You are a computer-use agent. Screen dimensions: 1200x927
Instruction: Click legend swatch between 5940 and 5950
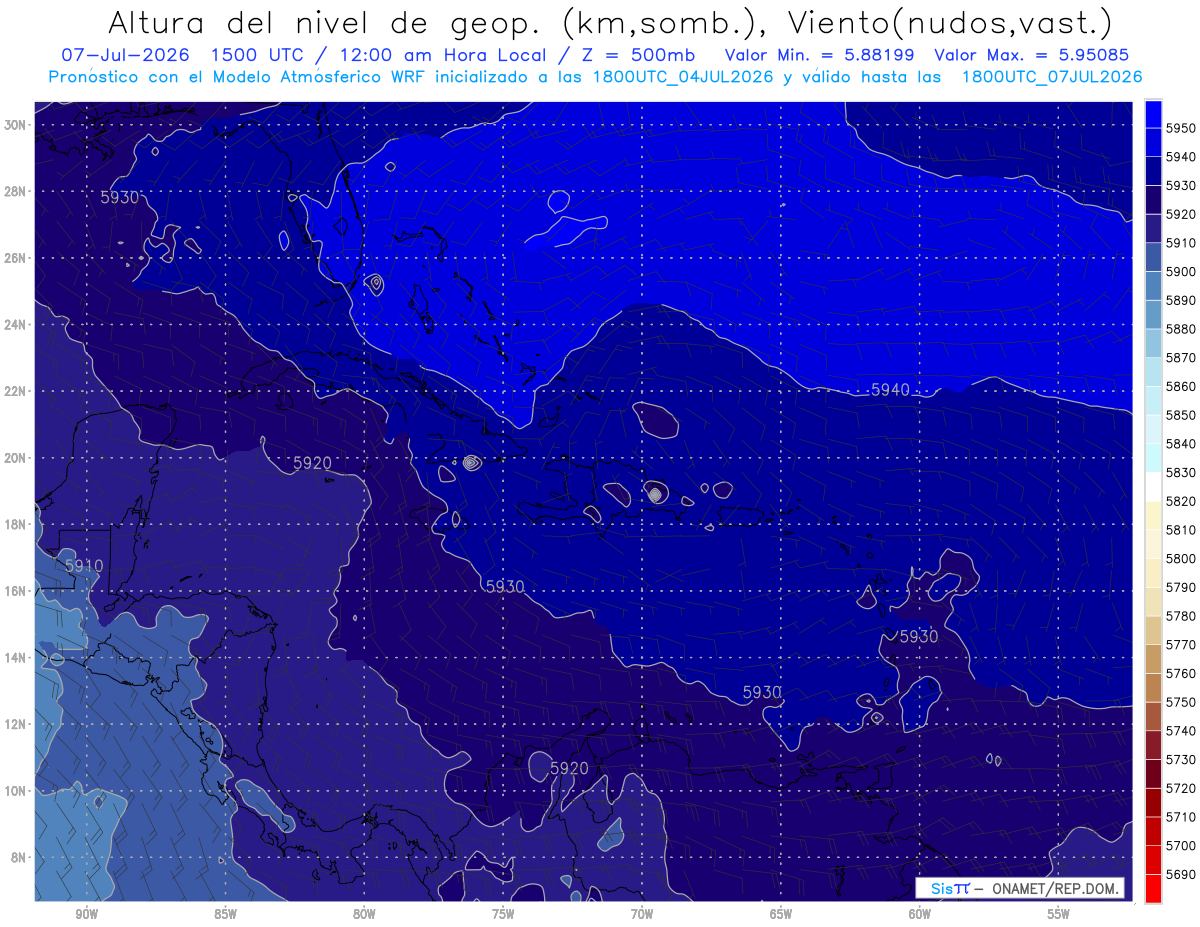[1153, 142]
